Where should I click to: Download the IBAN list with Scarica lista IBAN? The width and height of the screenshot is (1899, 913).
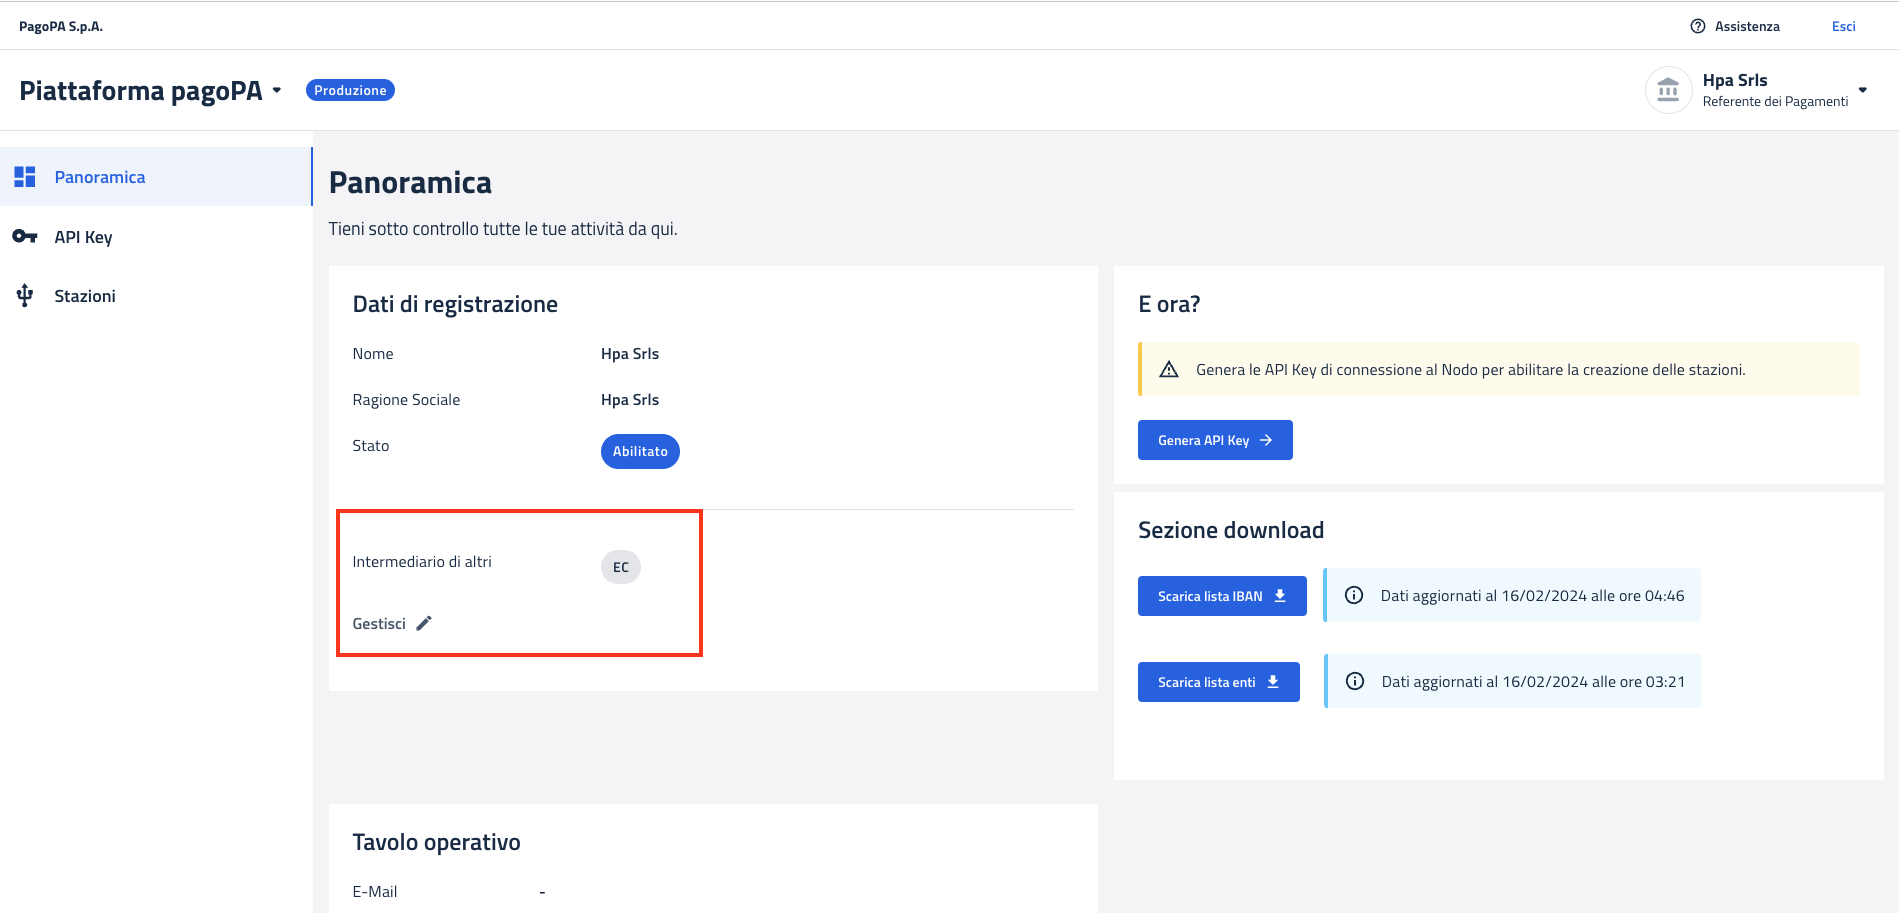[x=1221, y=596]
